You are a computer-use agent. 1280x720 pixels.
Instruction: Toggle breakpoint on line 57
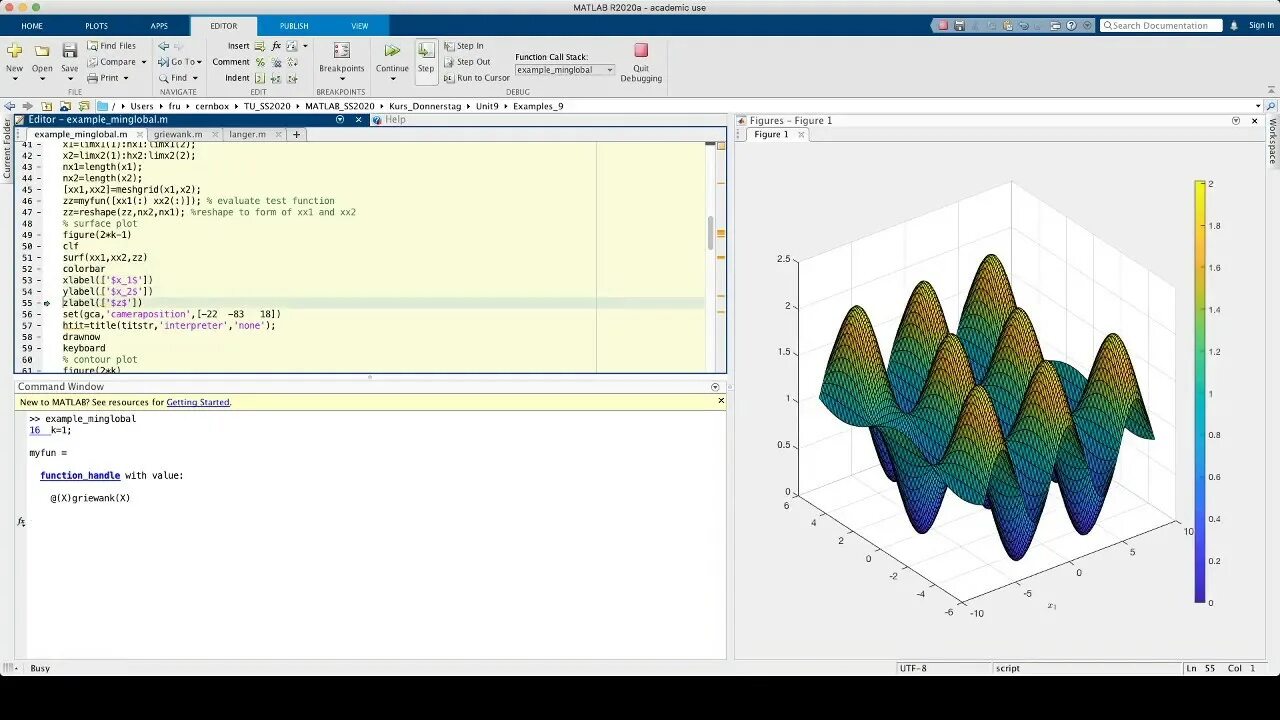pyautogui.click(x=40, y=325)
